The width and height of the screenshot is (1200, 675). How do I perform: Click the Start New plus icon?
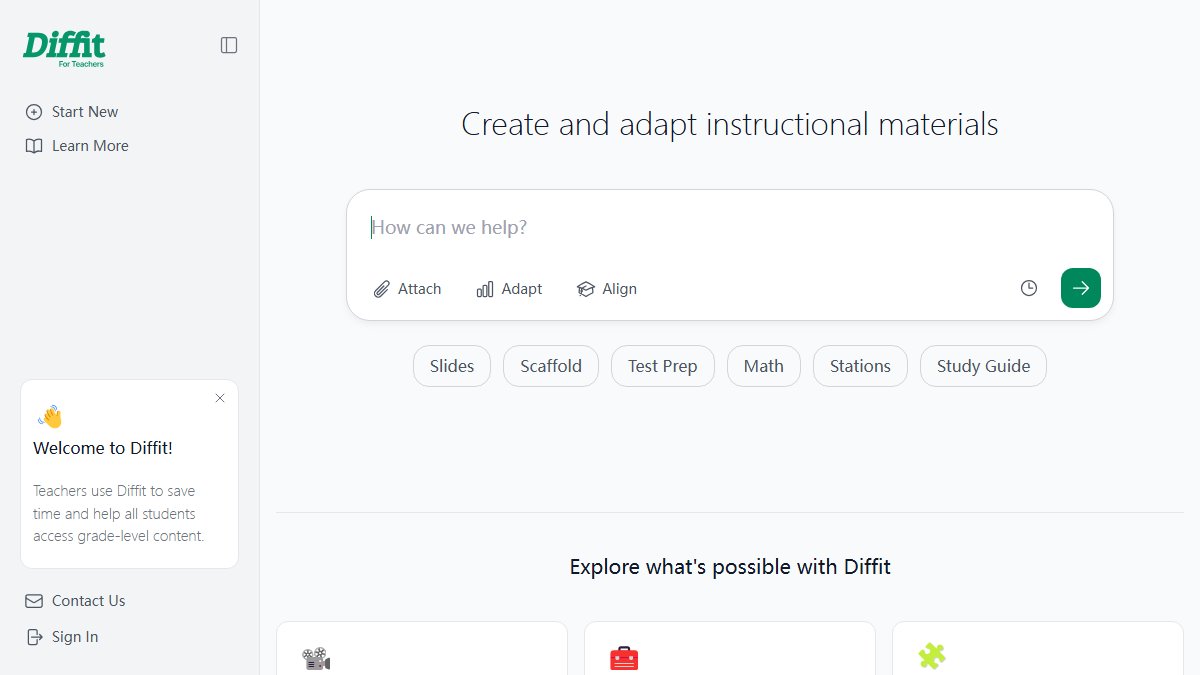[x=34, y=112]
